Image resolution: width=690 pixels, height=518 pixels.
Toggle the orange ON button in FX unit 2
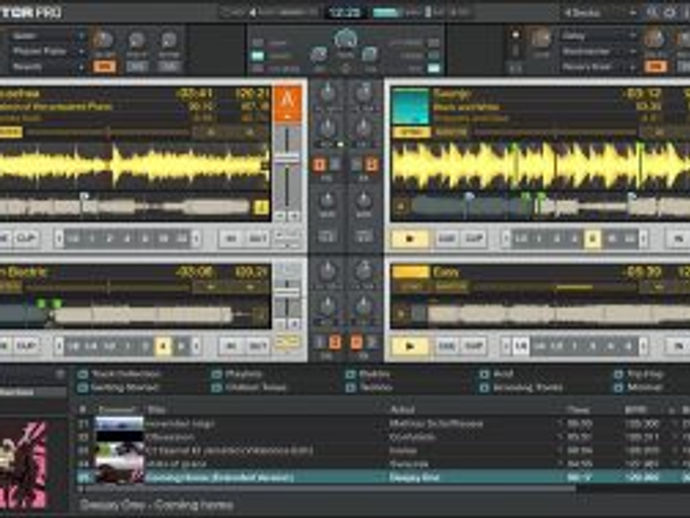click(x=656, y=66)
